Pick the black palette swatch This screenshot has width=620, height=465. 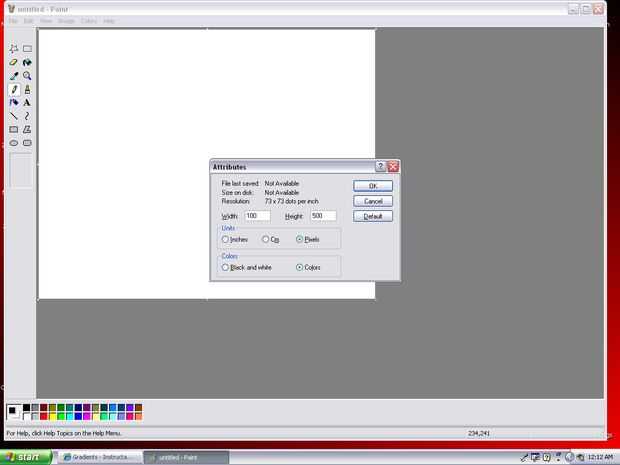coord(26,408)
